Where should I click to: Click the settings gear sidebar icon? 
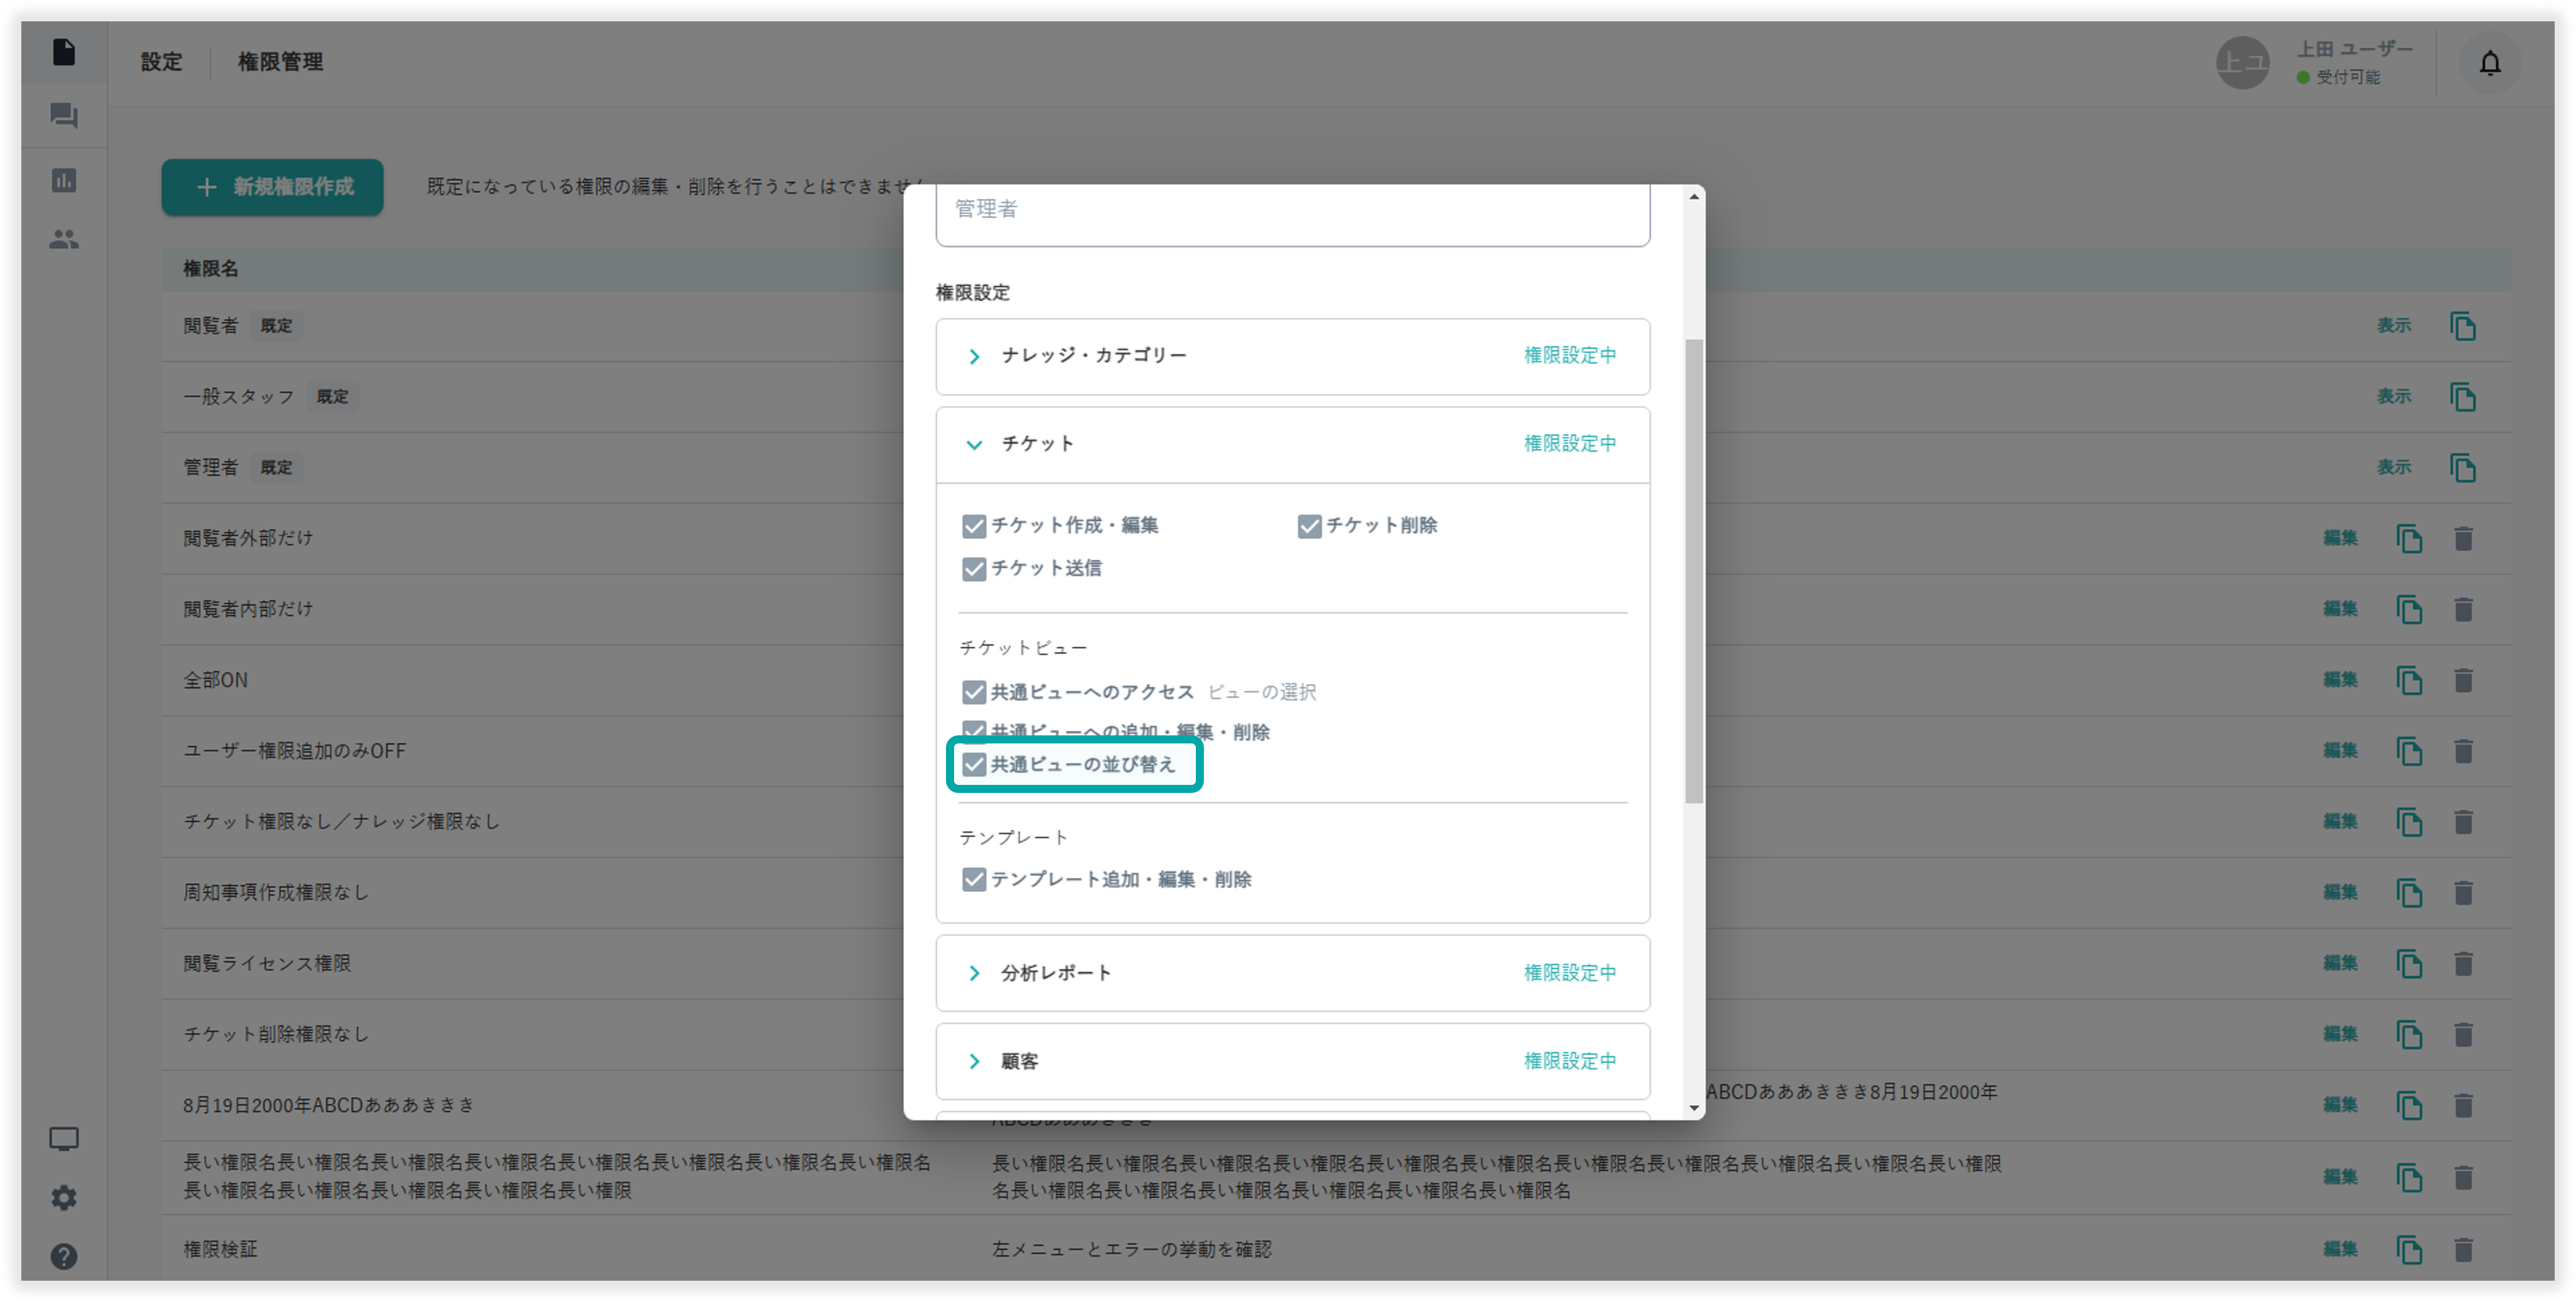64,1197
